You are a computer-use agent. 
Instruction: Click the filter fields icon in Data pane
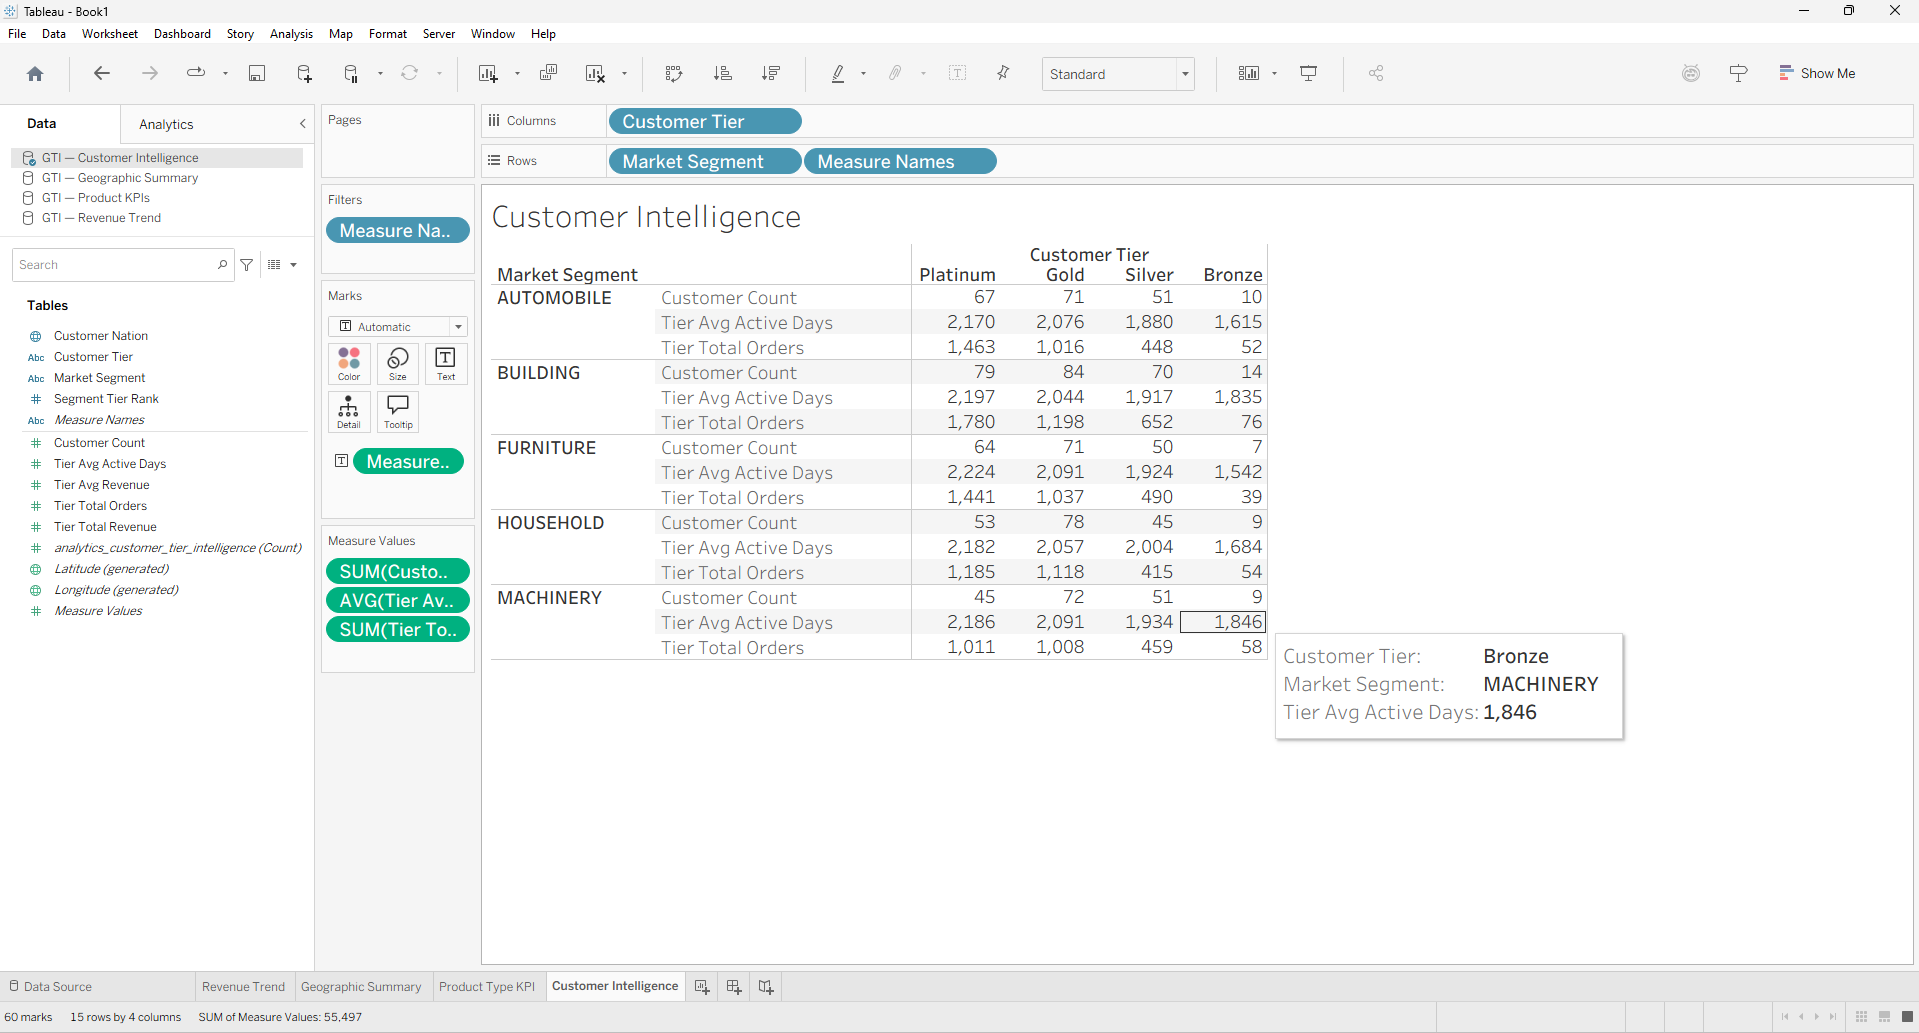click(x=247, y=265)
